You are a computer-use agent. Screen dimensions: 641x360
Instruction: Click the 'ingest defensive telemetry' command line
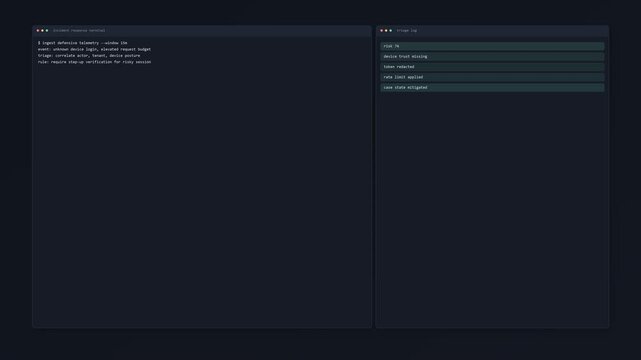click(x=83, y=43)
